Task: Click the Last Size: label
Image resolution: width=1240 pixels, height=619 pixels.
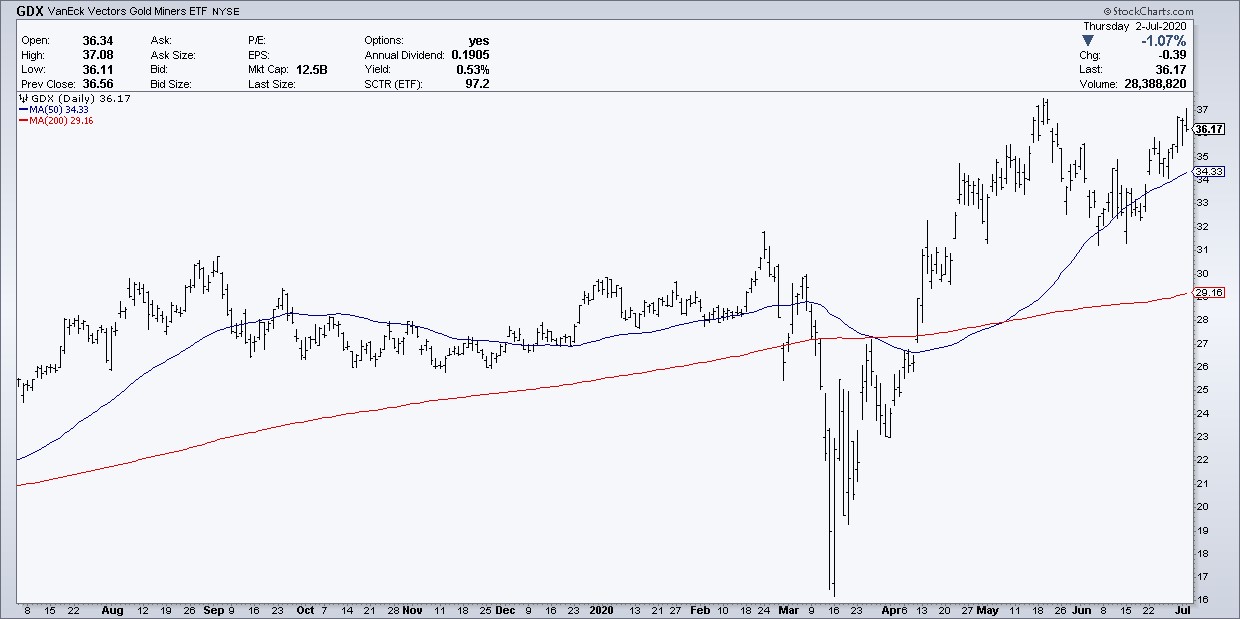Action: [273, 83]
